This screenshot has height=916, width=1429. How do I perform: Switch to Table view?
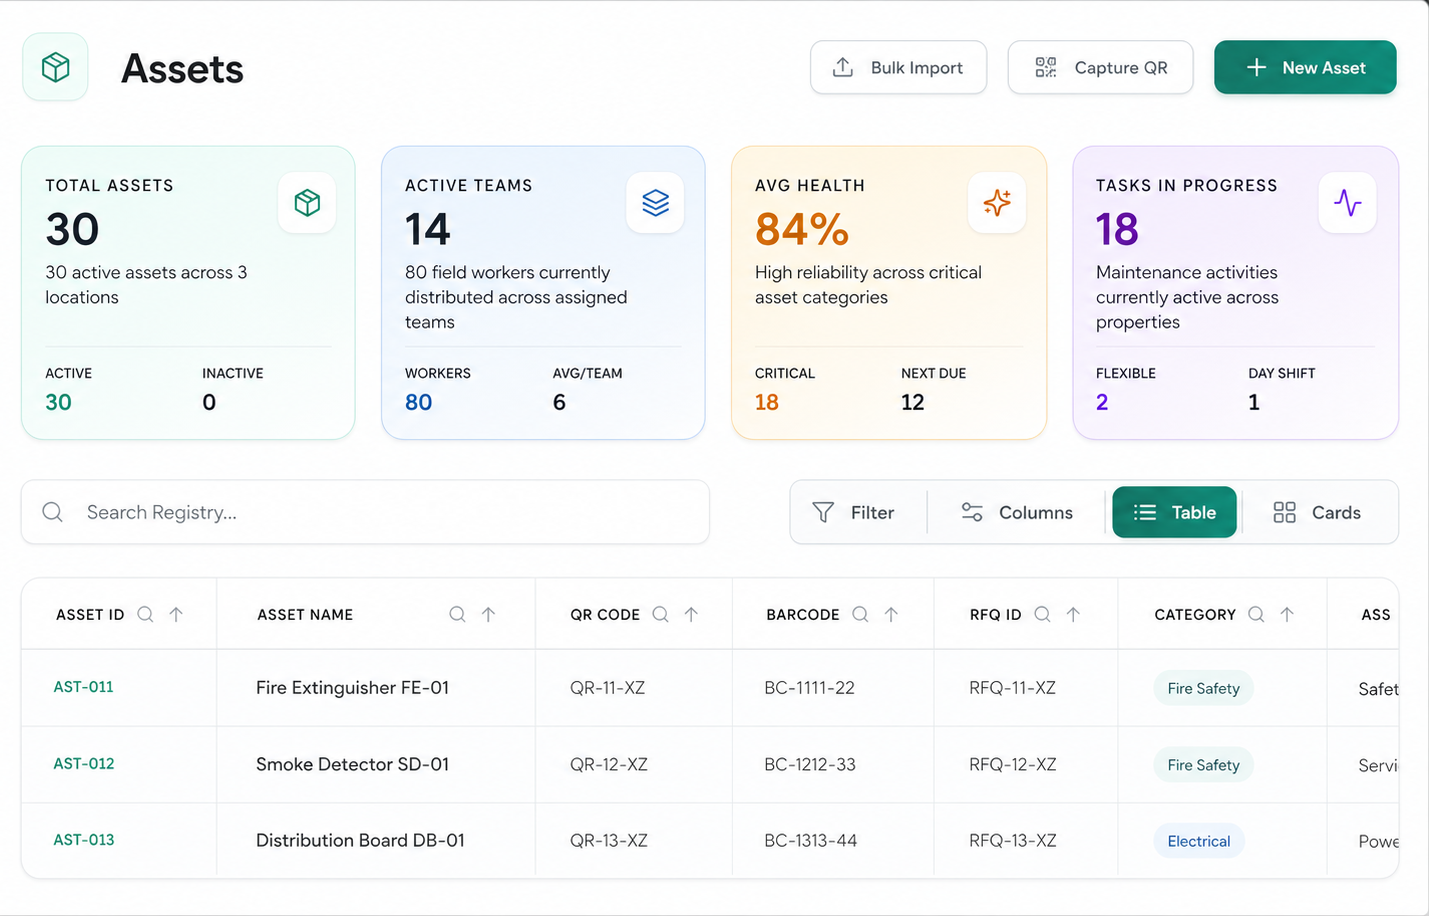[1174, 512]
